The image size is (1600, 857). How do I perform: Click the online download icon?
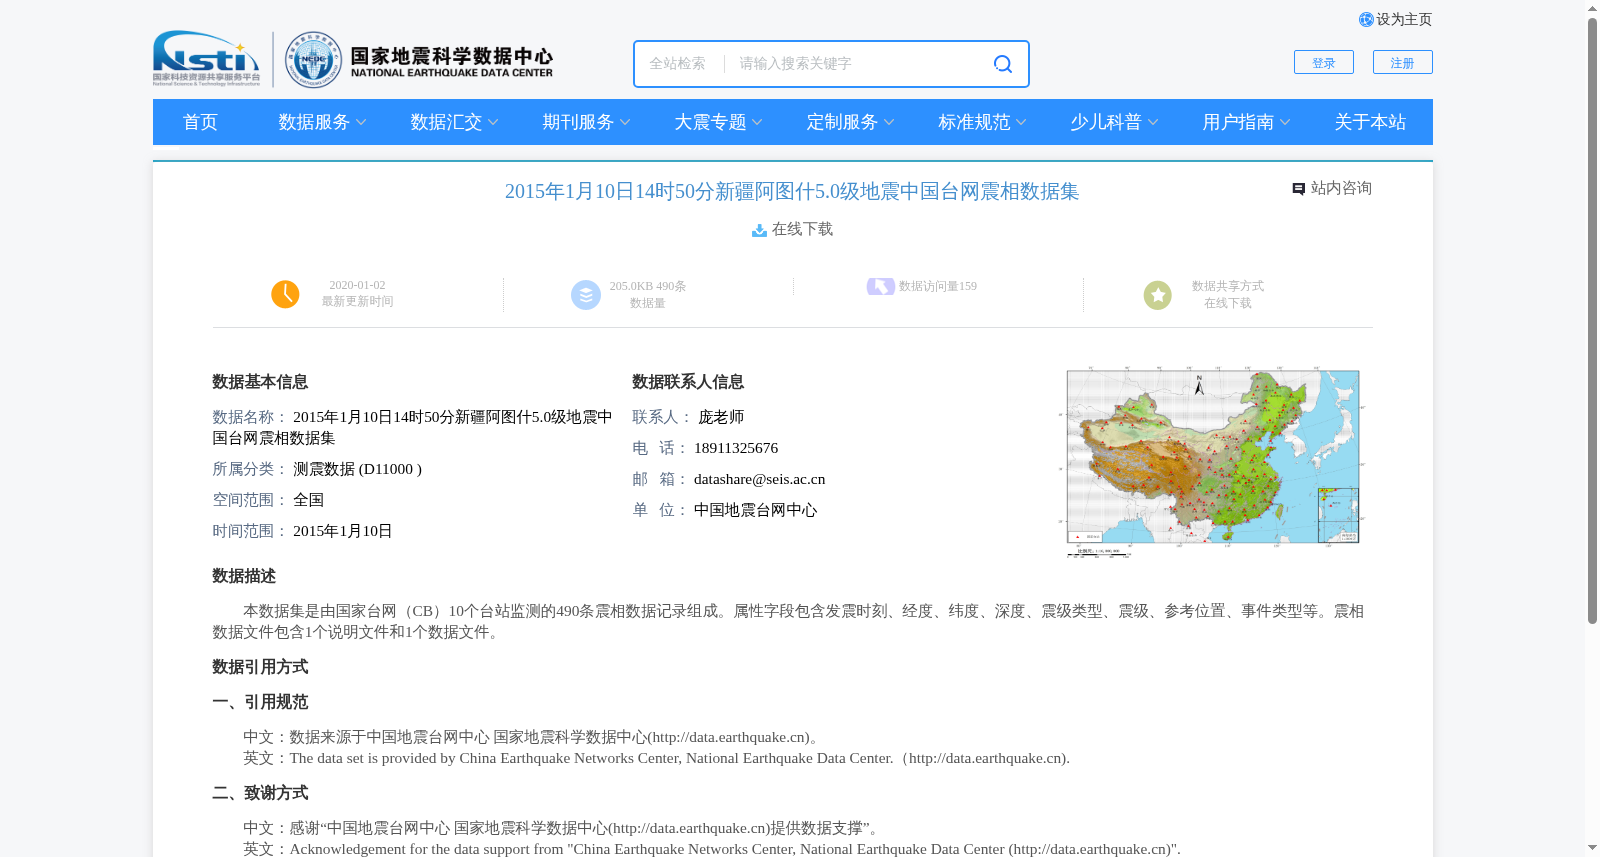[x=759, y=230]
